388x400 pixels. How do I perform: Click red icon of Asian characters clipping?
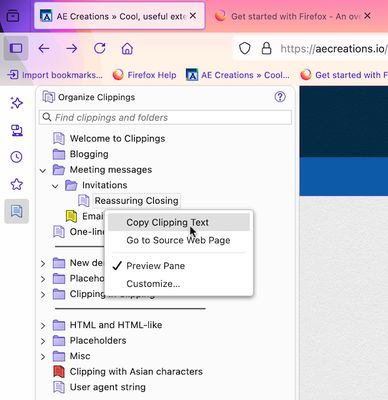[x=59, y=372]
